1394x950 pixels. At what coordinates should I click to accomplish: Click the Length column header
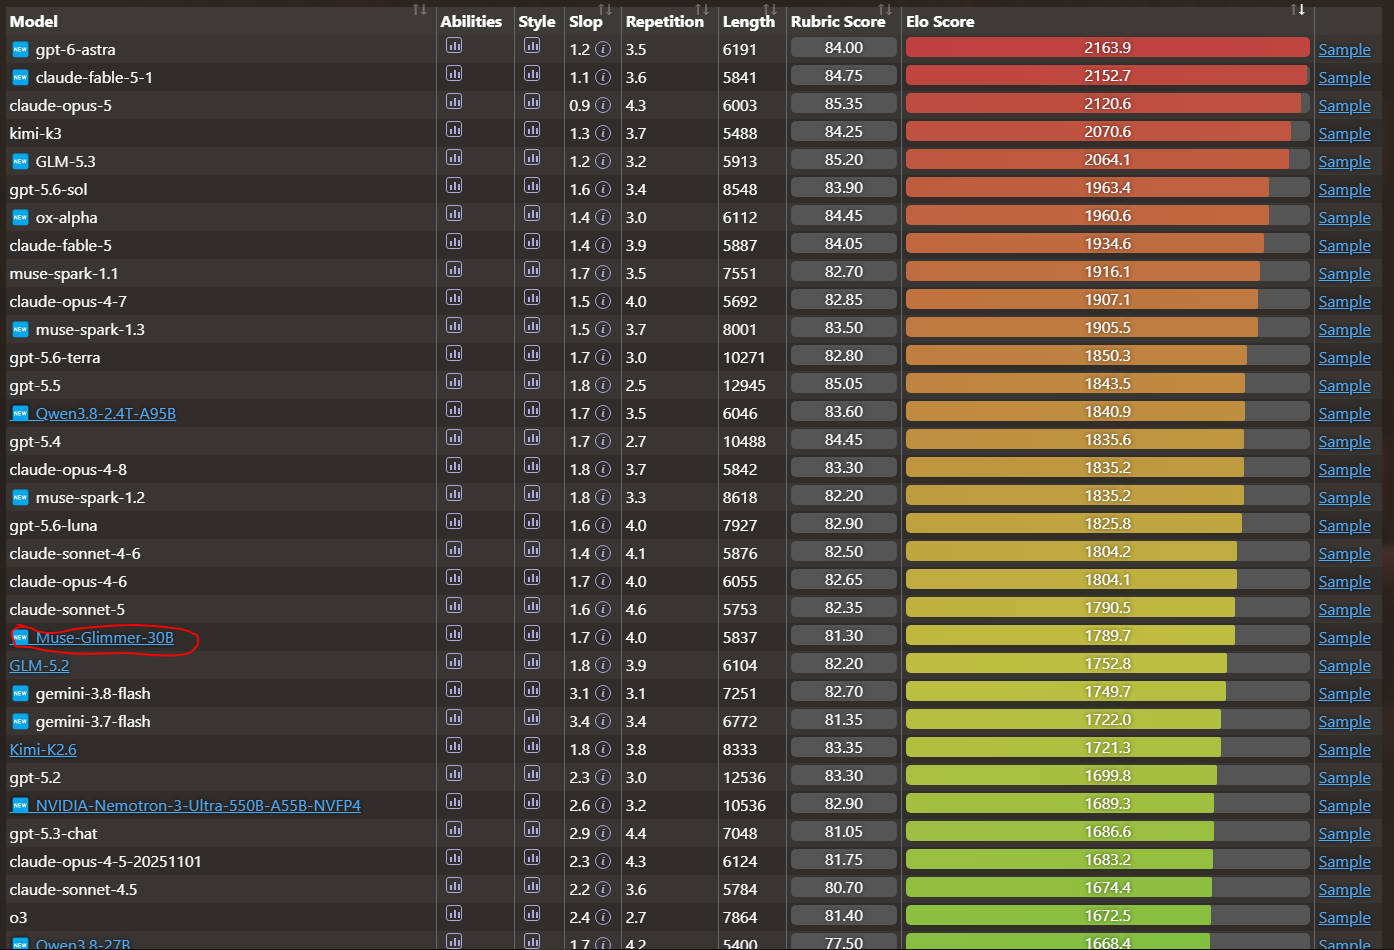click(749, 21)
